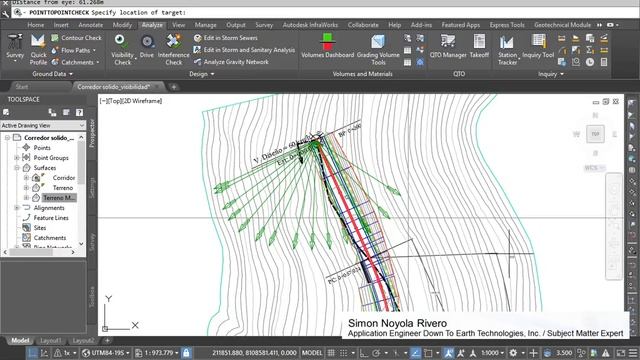This screenshot has height=360, width=640.
Task: Run Interference Check
Action: pos(173,49)
